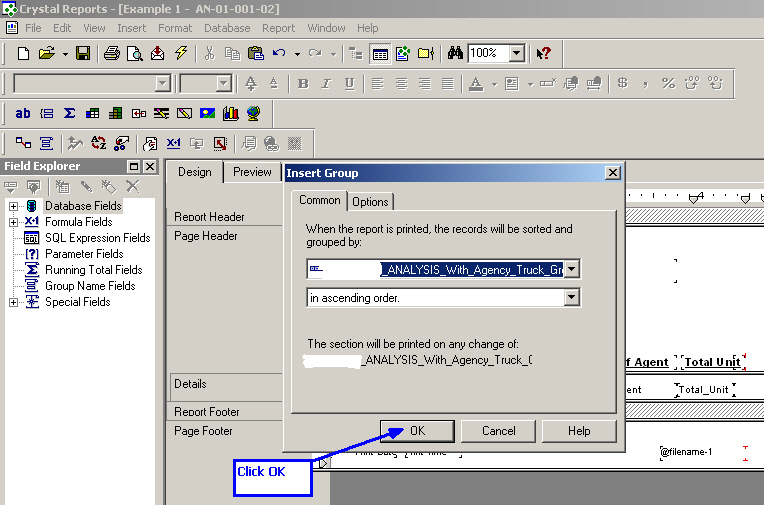Image resolution: width=764 pixels, height=505 pixels.
Task: Open Print Preview magnifier page icon
Action: [x=134, y=53]
